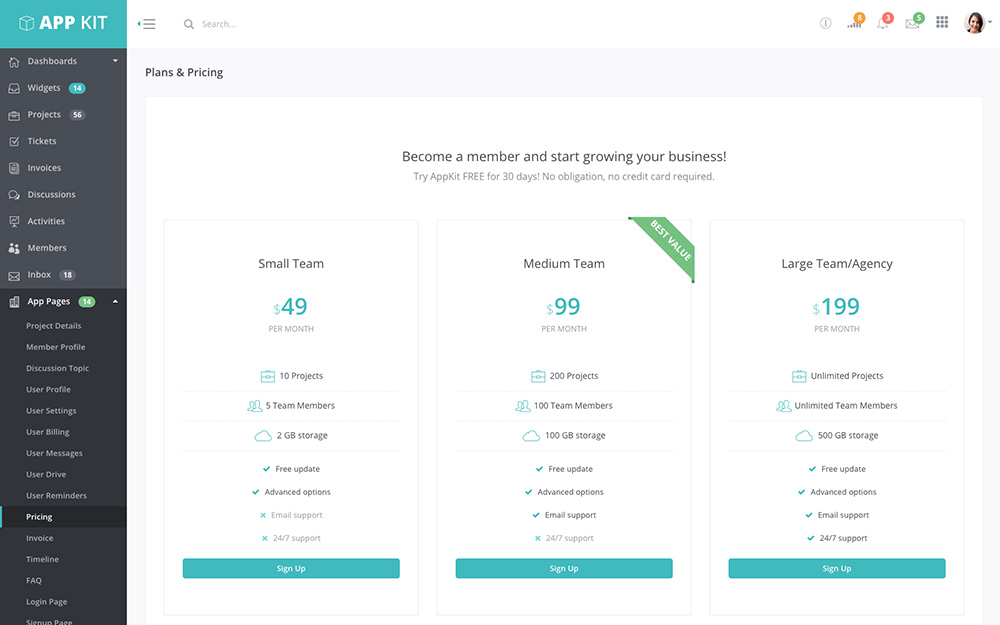This screenshot has height=625, width=1000.
Task: Open mail envelope icon with badge 5
Action: (x=914, y=22)
